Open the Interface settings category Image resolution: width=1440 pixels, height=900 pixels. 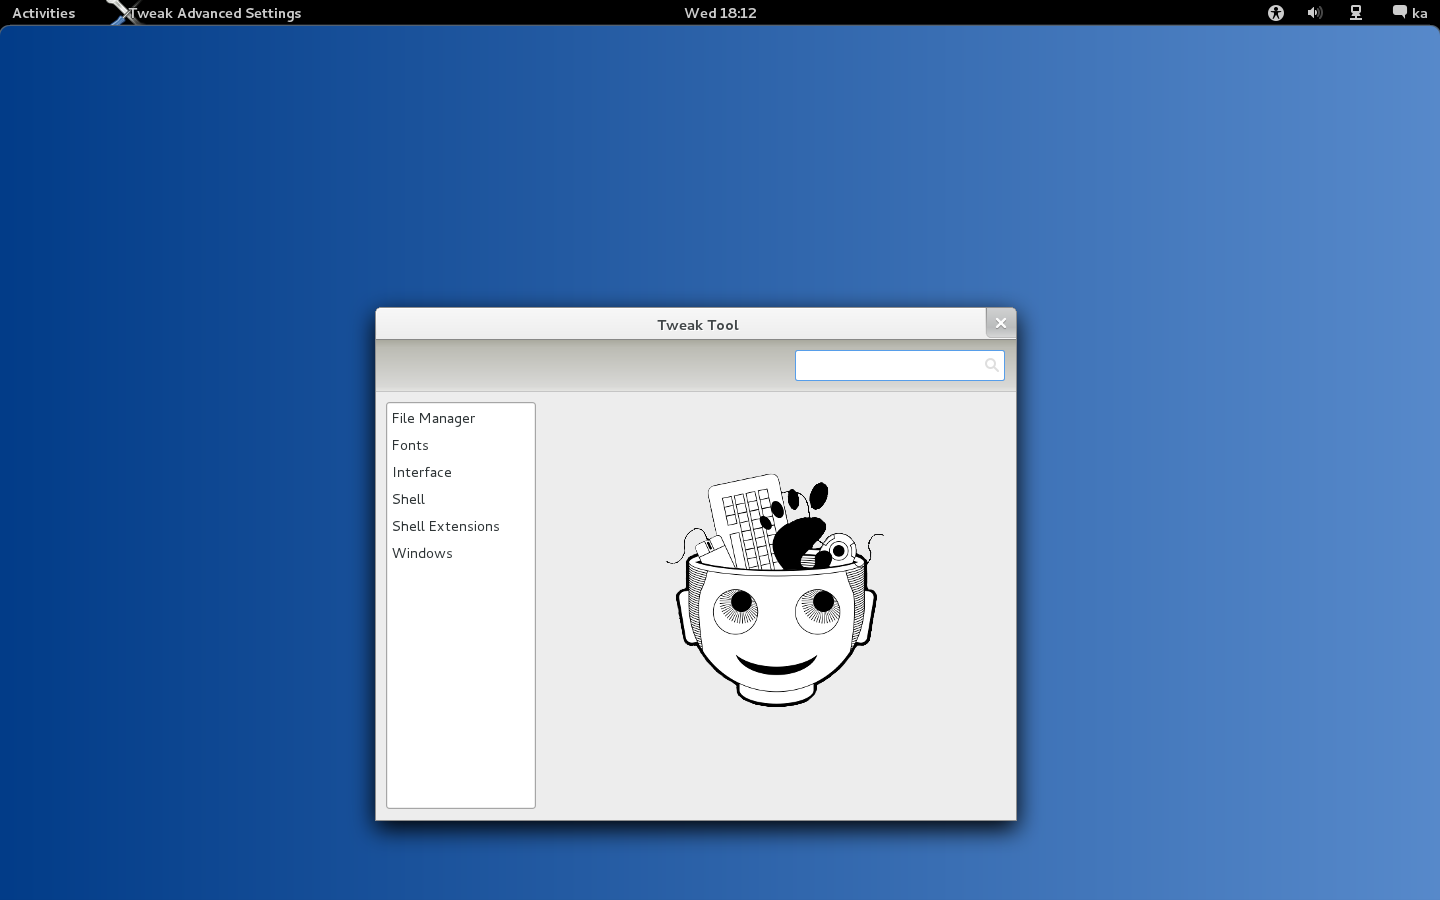coord(421,472)
